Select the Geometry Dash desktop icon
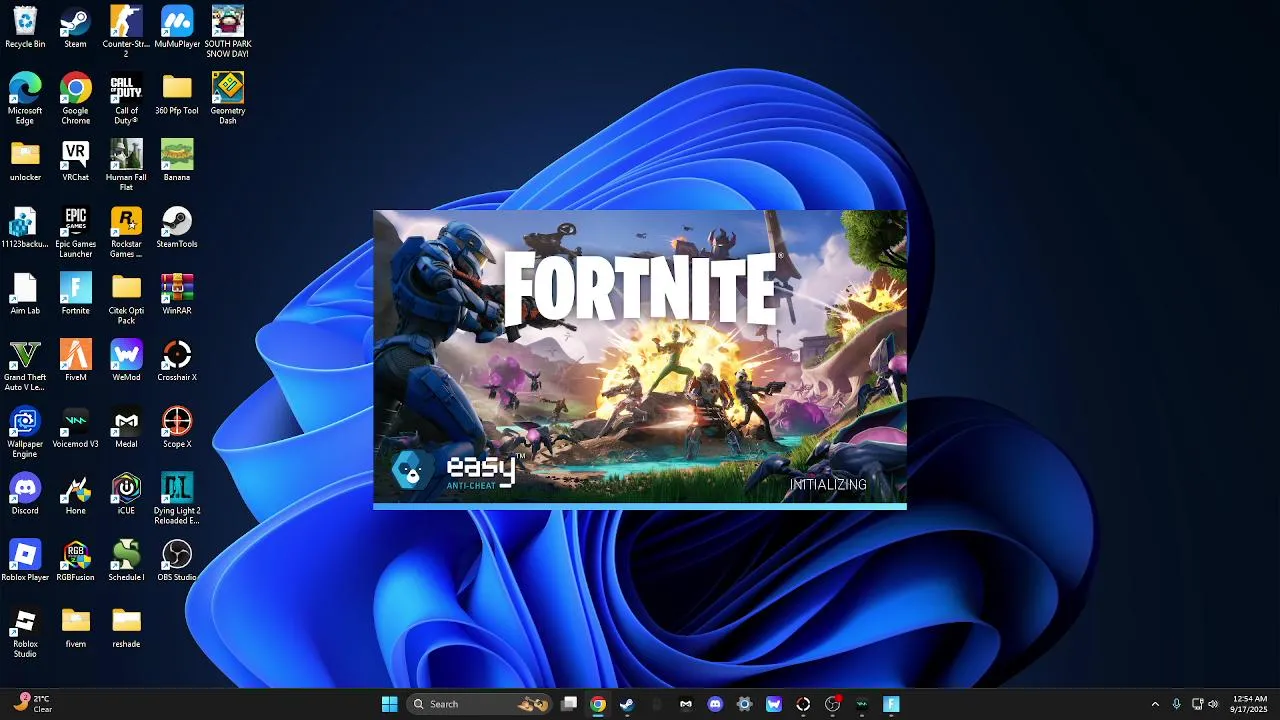Image resolution: width=1280 pixels, height=720 pixels. [228, 98]
